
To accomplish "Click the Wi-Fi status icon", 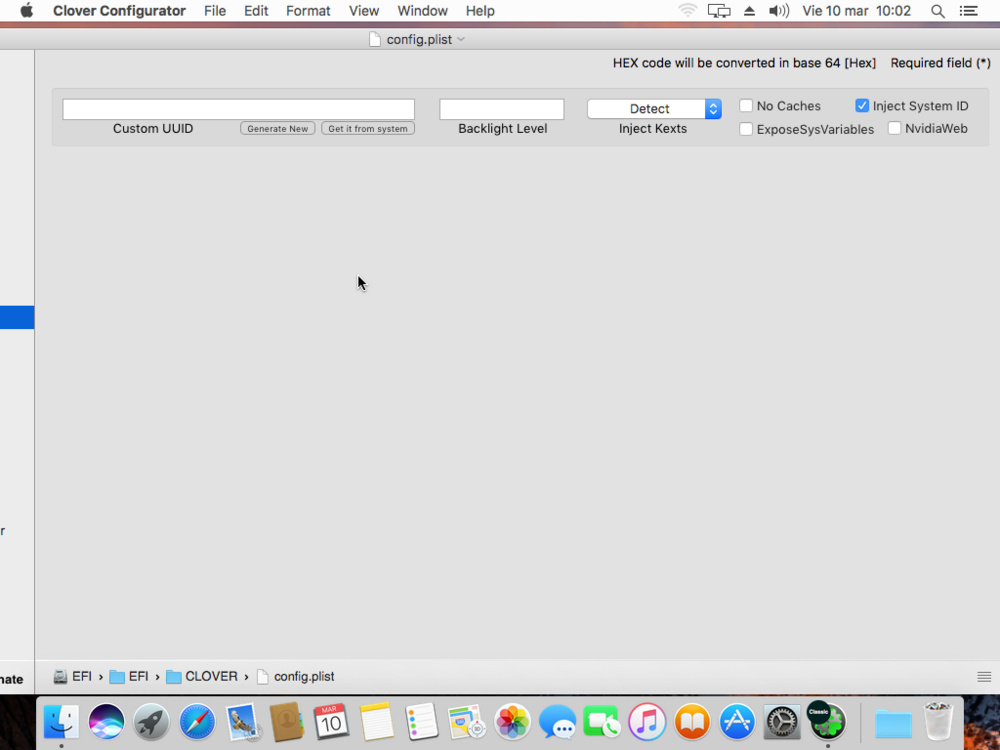I will pyautogui.click(x=688, y=10).
